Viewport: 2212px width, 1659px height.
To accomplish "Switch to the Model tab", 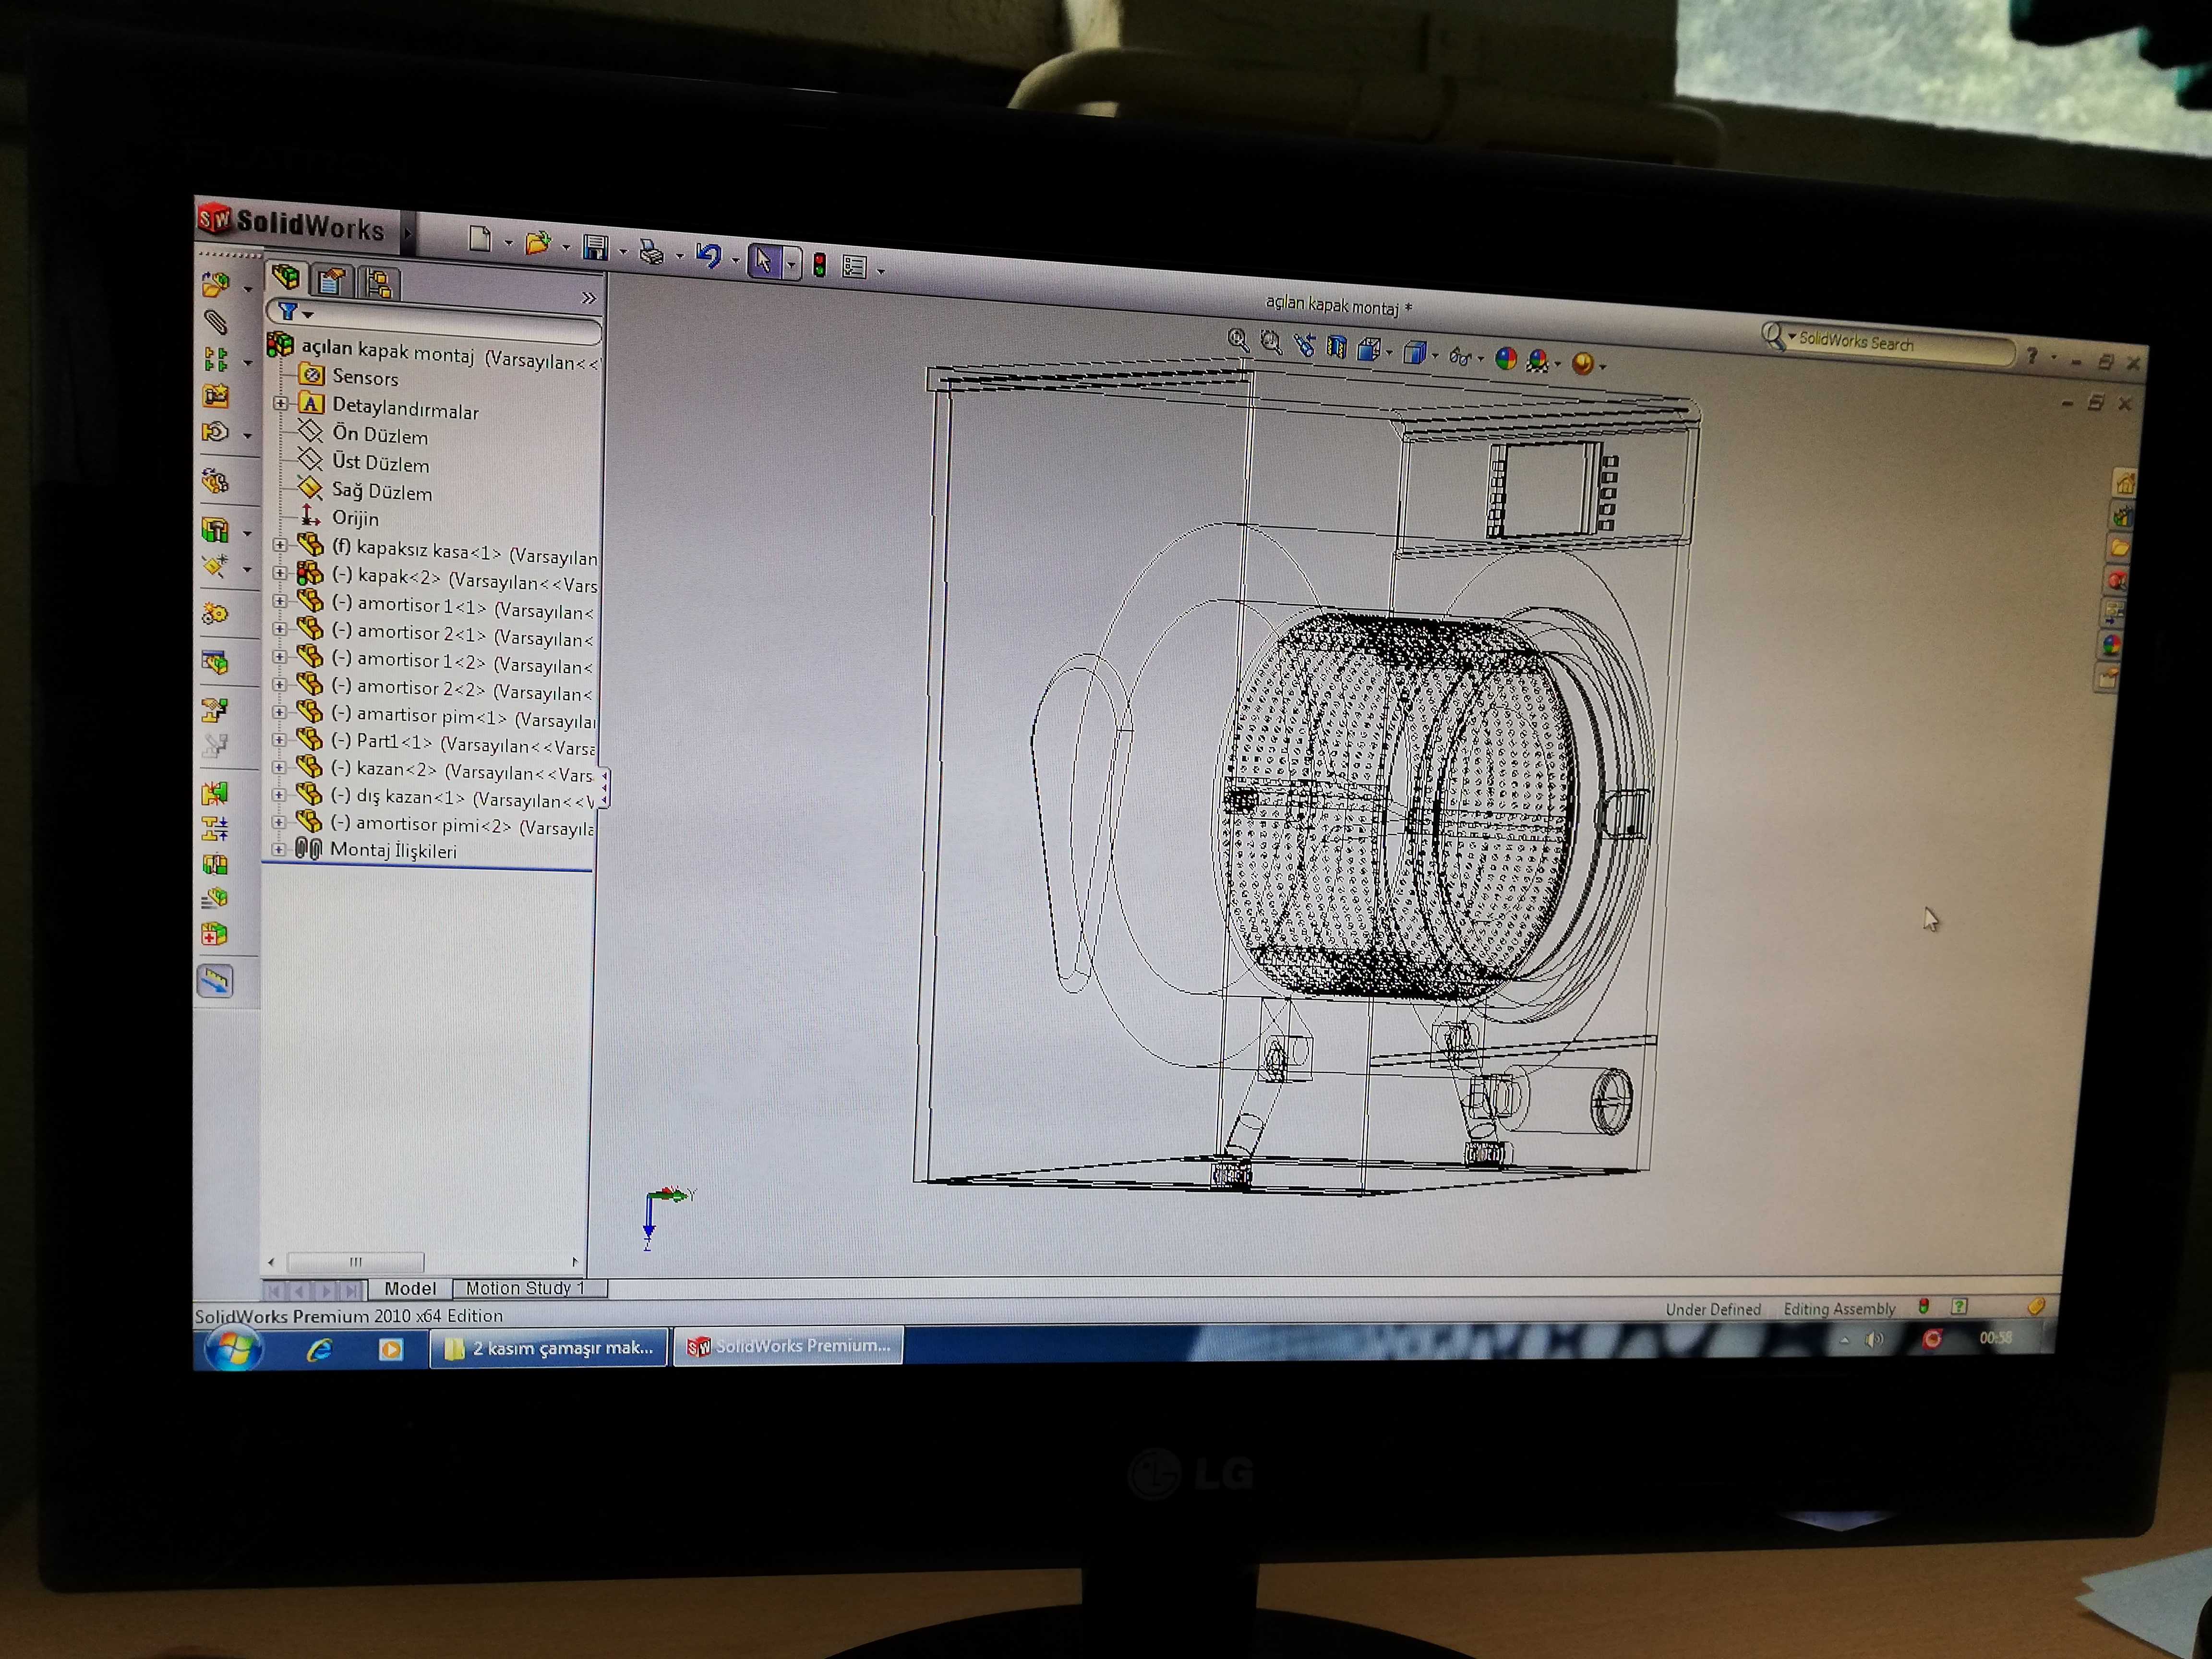I will (410, 1289).
